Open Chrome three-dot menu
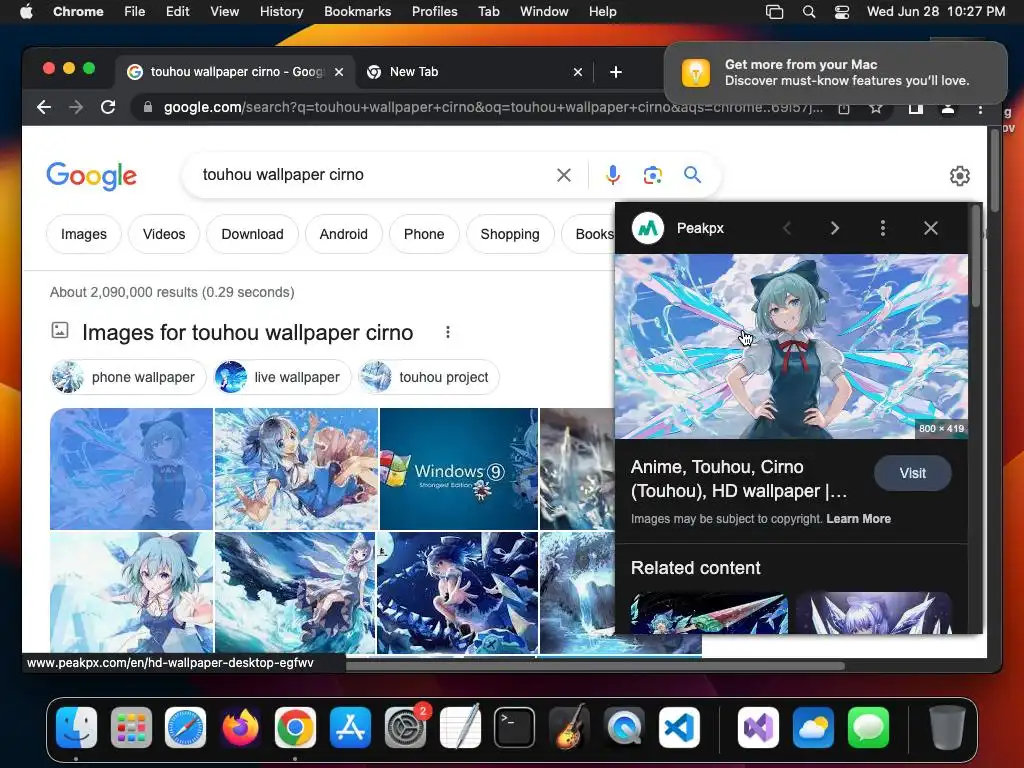 (980, 108)
